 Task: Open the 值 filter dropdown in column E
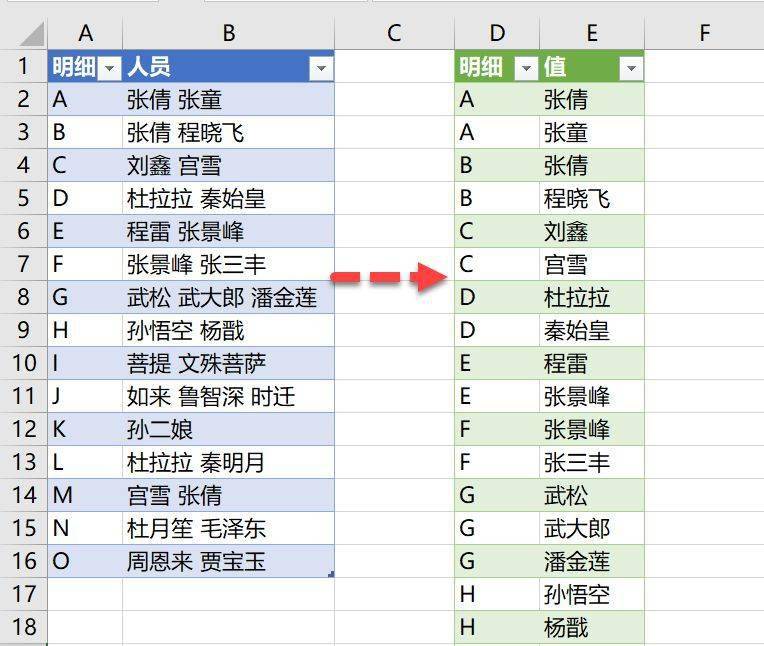pyautogui.click(x=631, y=68)
